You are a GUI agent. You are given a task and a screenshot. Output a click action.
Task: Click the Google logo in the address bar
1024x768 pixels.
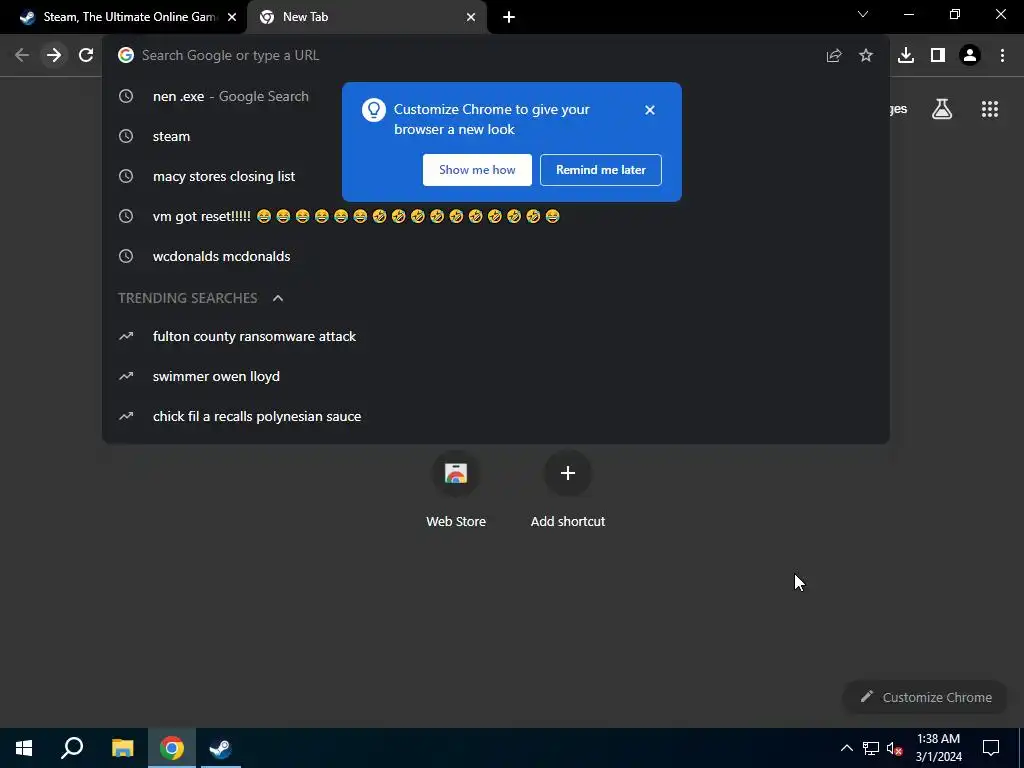(126, 56)
